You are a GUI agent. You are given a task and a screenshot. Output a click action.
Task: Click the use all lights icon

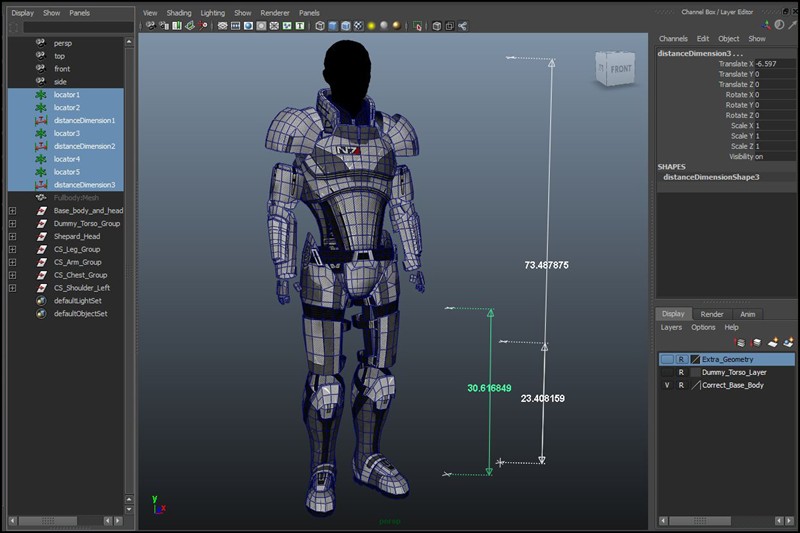tap(371, 26)
